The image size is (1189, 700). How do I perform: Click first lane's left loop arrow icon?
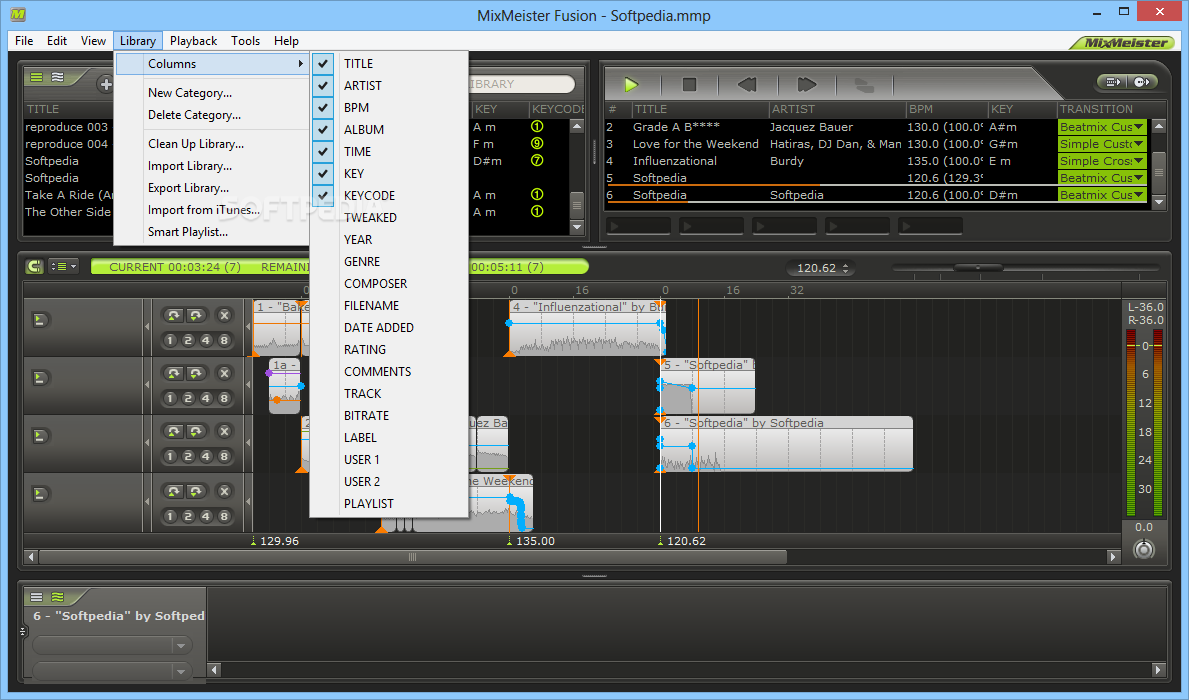(174, 315)
